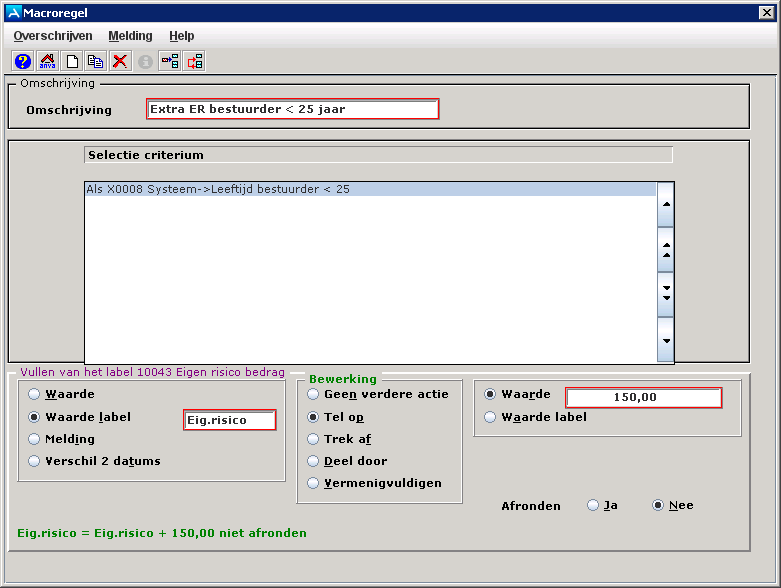Screen dimensions: 781x588
Task: Click the Omschrijving text field
Action: pyautogui.click(x=292, y=109)
